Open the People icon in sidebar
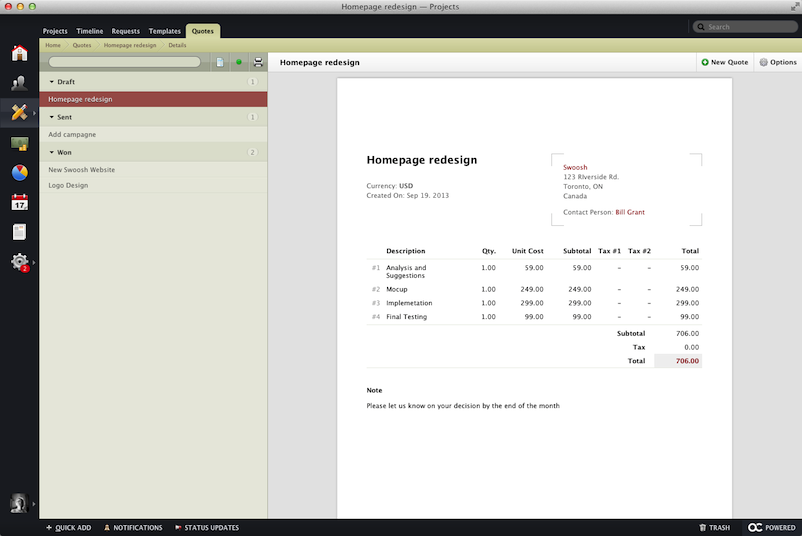The image size is (802, 536). click(x=19, y=83)
